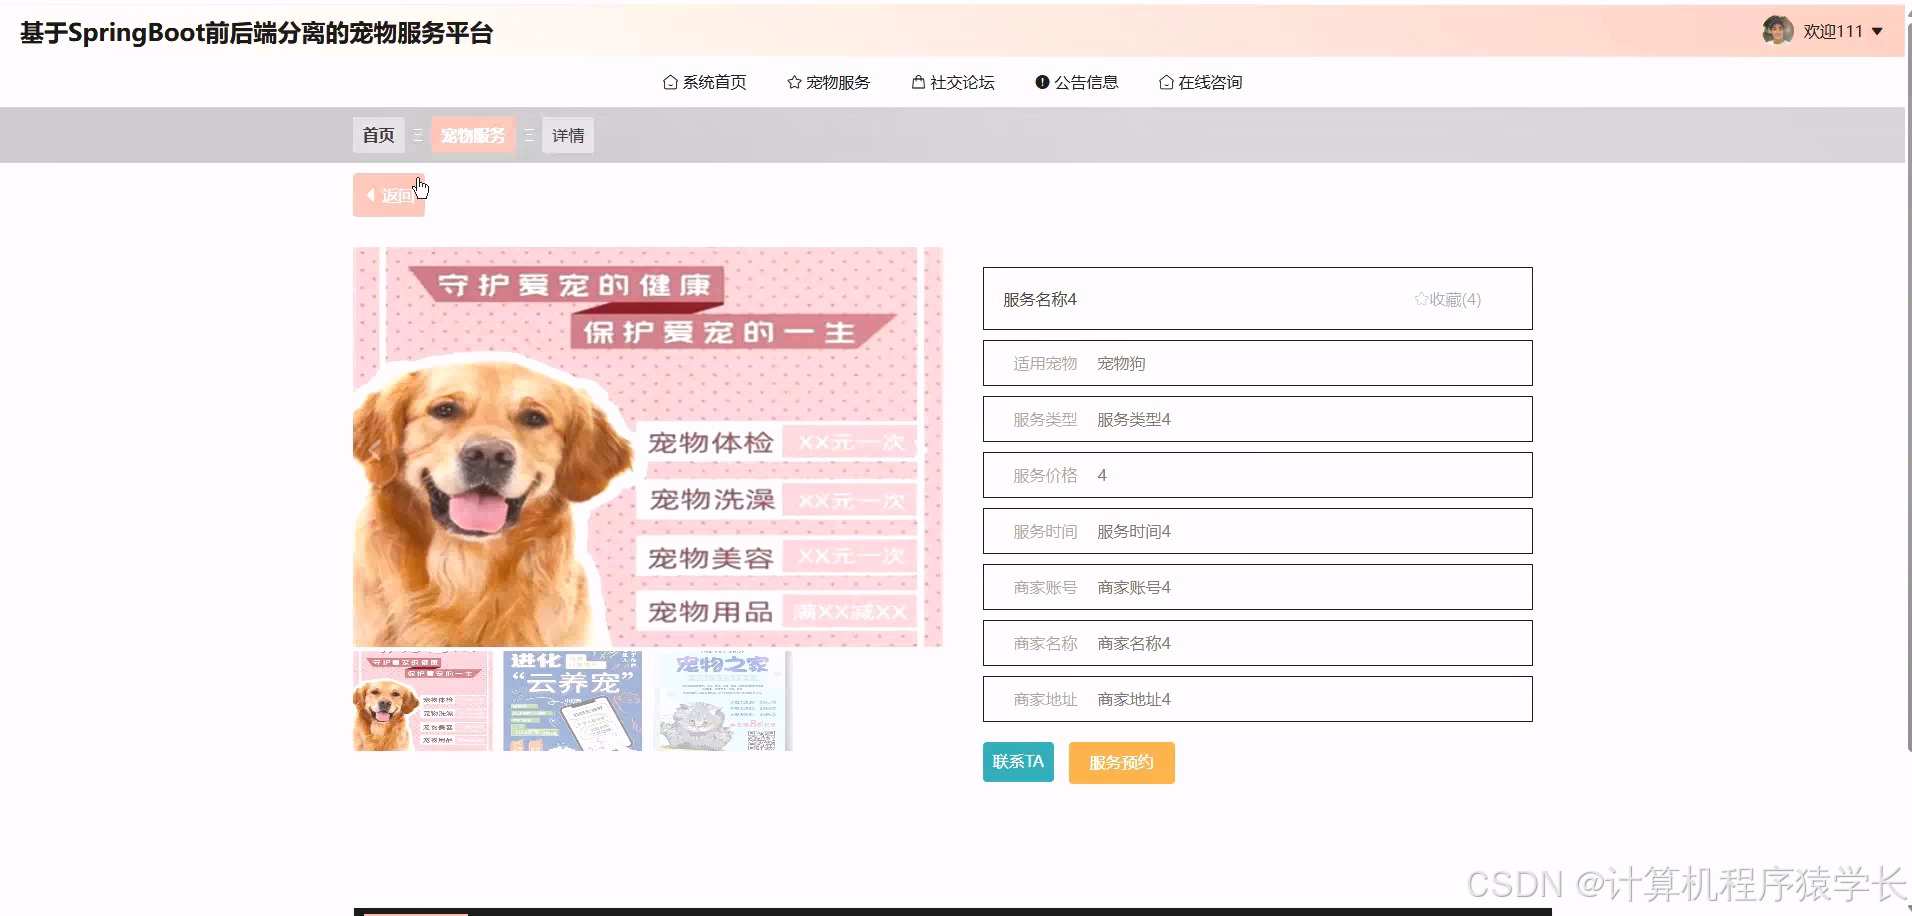Screen dimensions: 1912x916
Task: Select the 宠物之家 thumbnail image
Action: point(722,700)
